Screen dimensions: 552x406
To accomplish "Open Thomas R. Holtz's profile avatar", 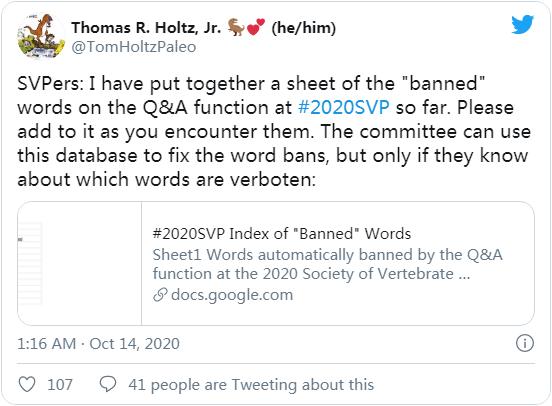I will coord(41,36).
